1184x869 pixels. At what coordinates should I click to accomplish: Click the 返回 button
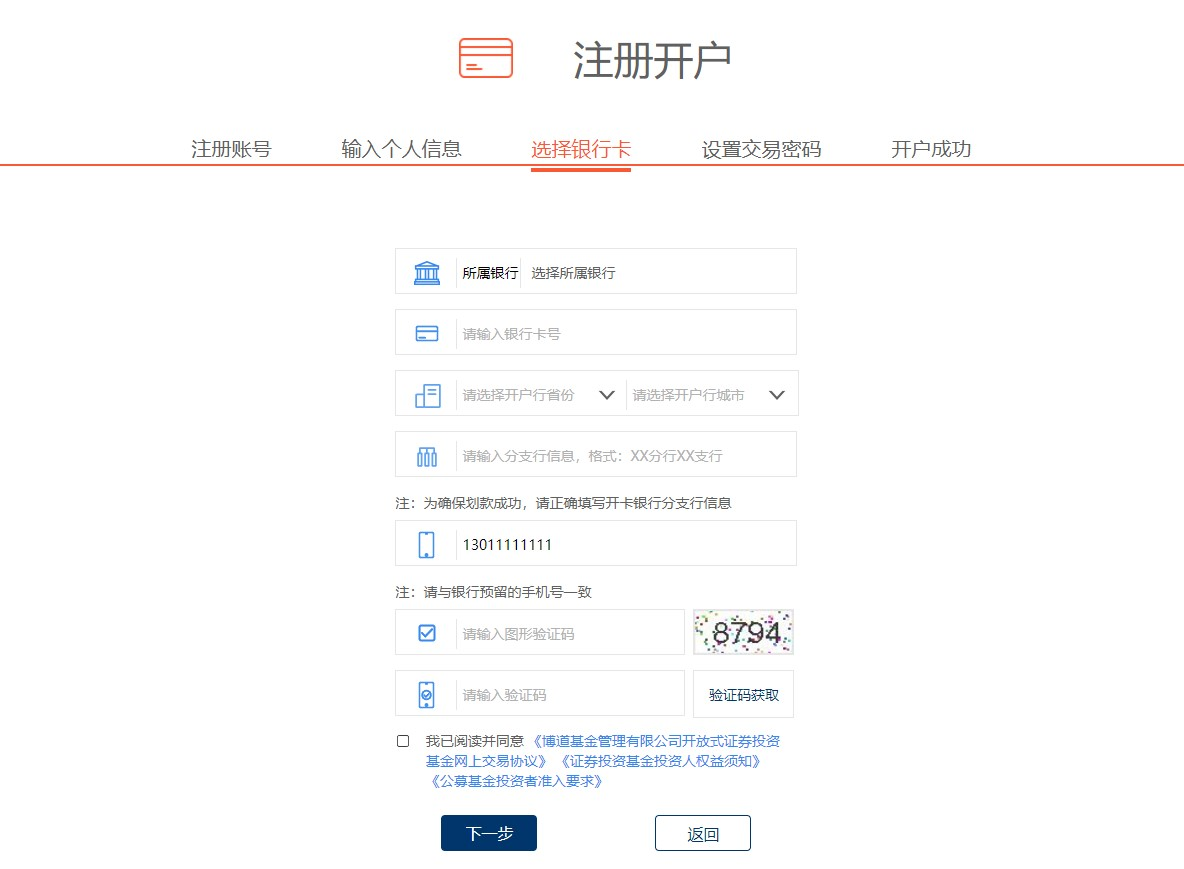pyautogui.click(x=702, y=833)
